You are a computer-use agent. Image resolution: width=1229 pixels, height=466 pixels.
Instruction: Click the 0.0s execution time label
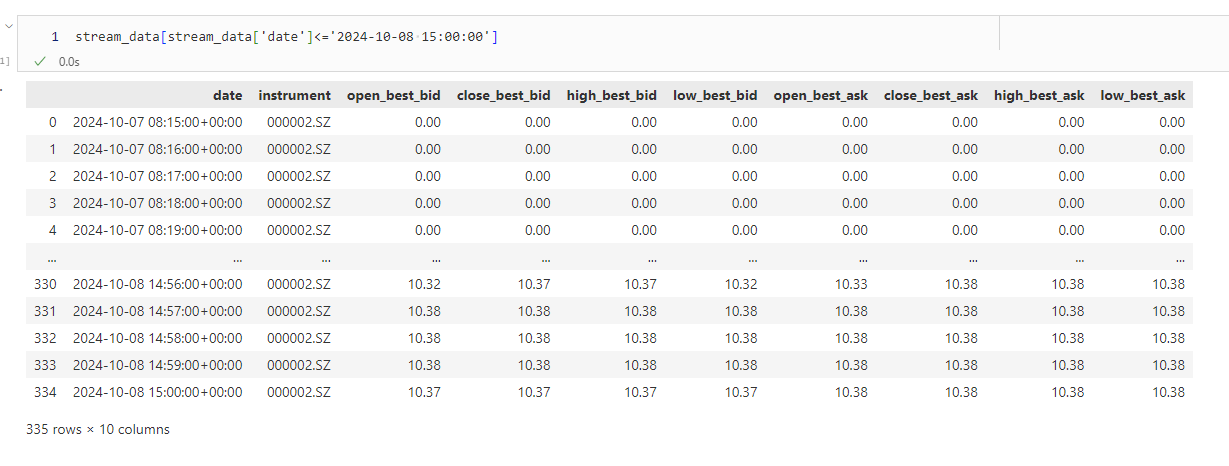[69, 62]
